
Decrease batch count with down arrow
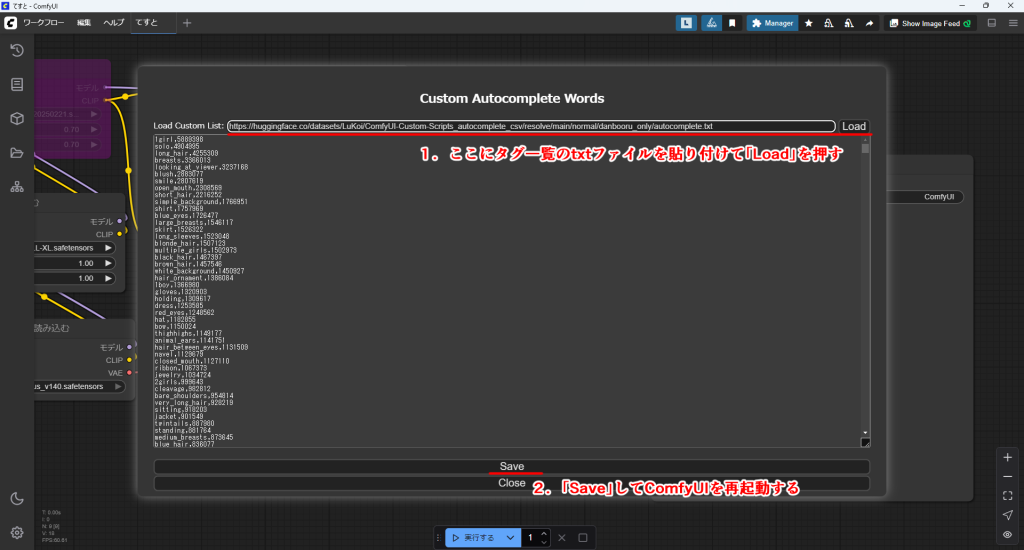[x=544, y=542]
